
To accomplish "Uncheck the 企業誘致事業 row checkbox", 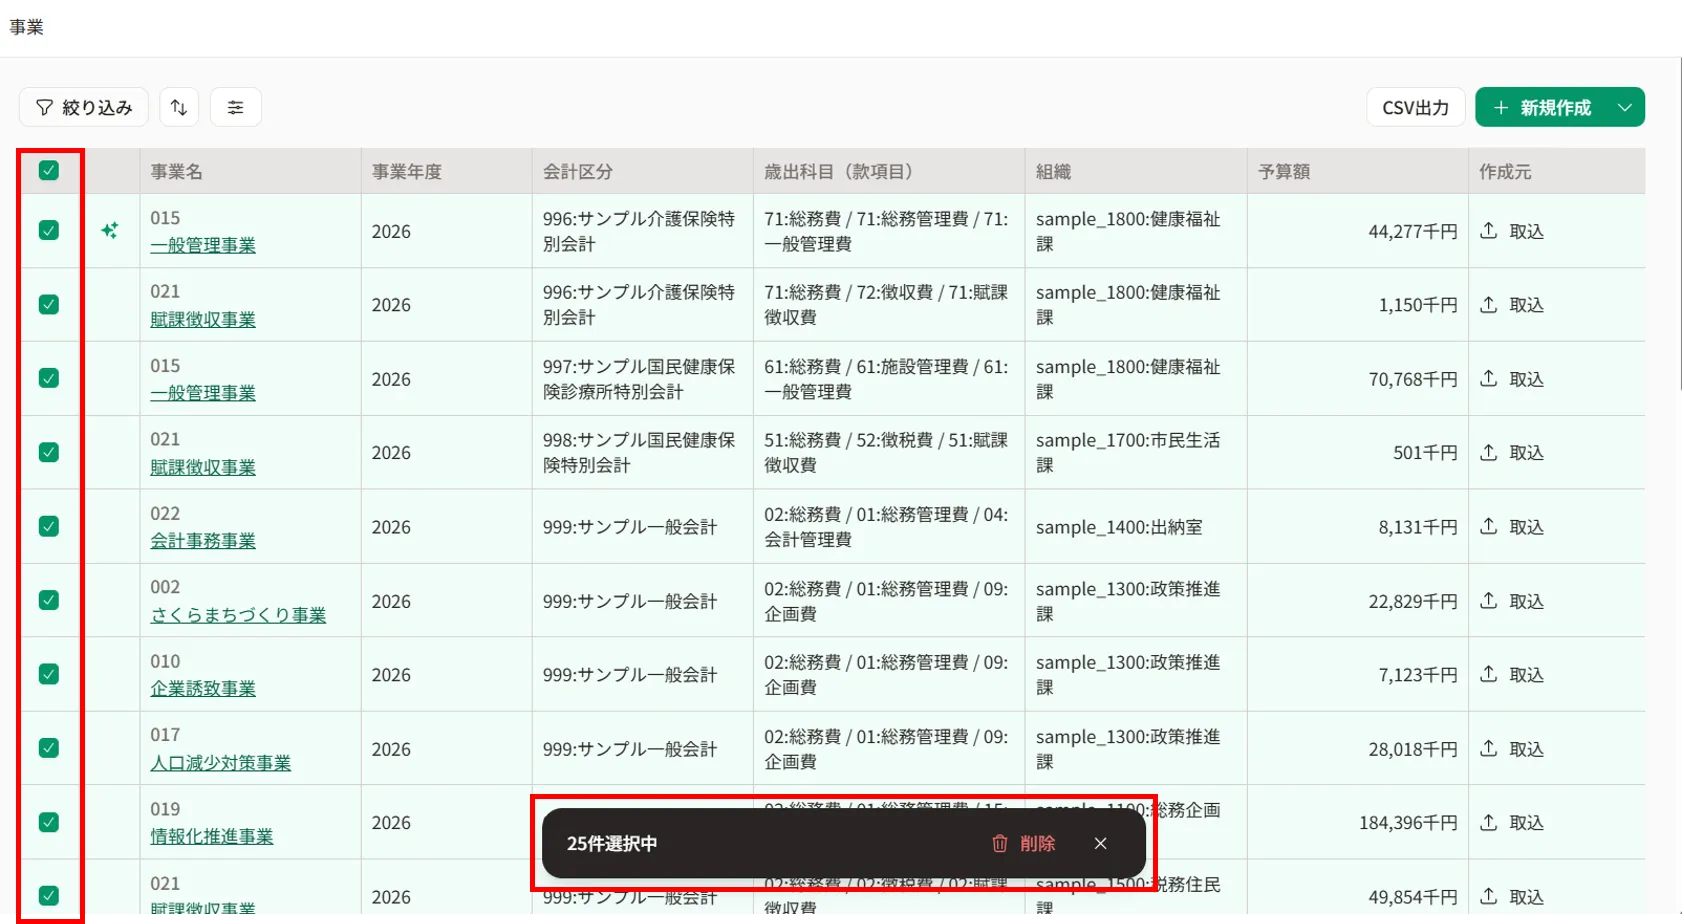I will pos(48,675).
